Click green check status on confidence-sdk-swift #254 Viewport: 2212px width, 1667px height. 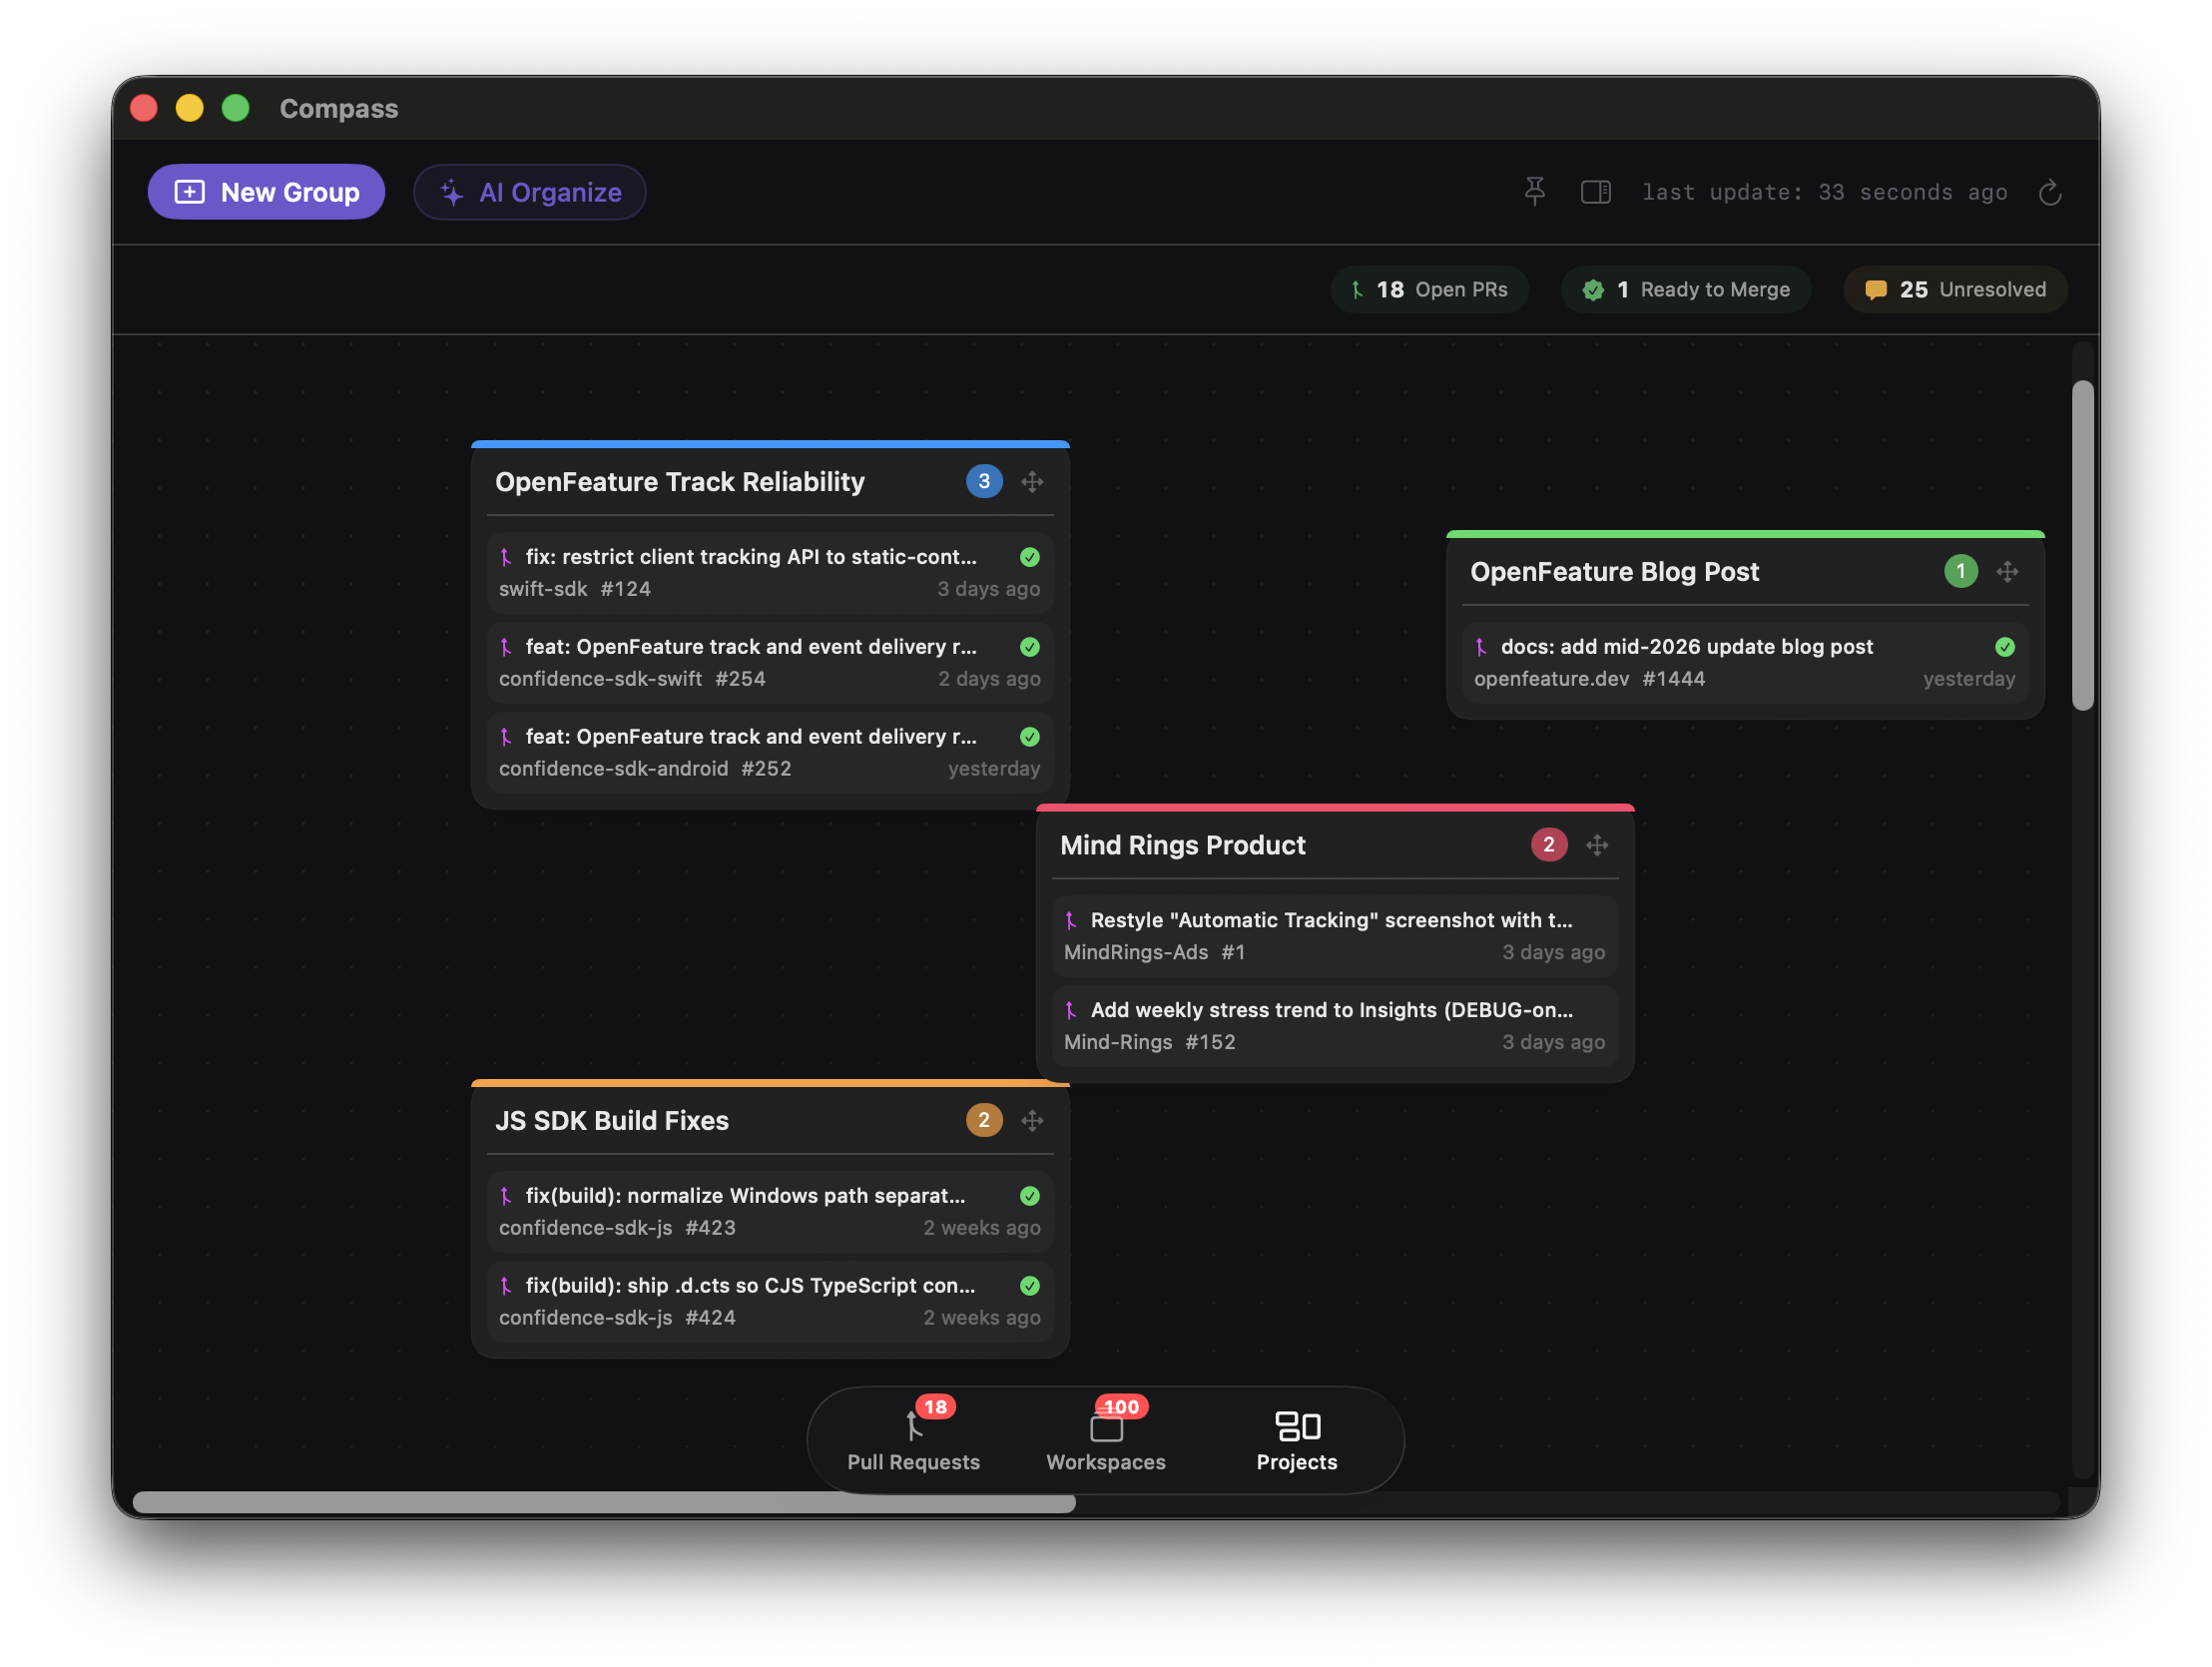pyautogui.click(x=1030, y=647)
